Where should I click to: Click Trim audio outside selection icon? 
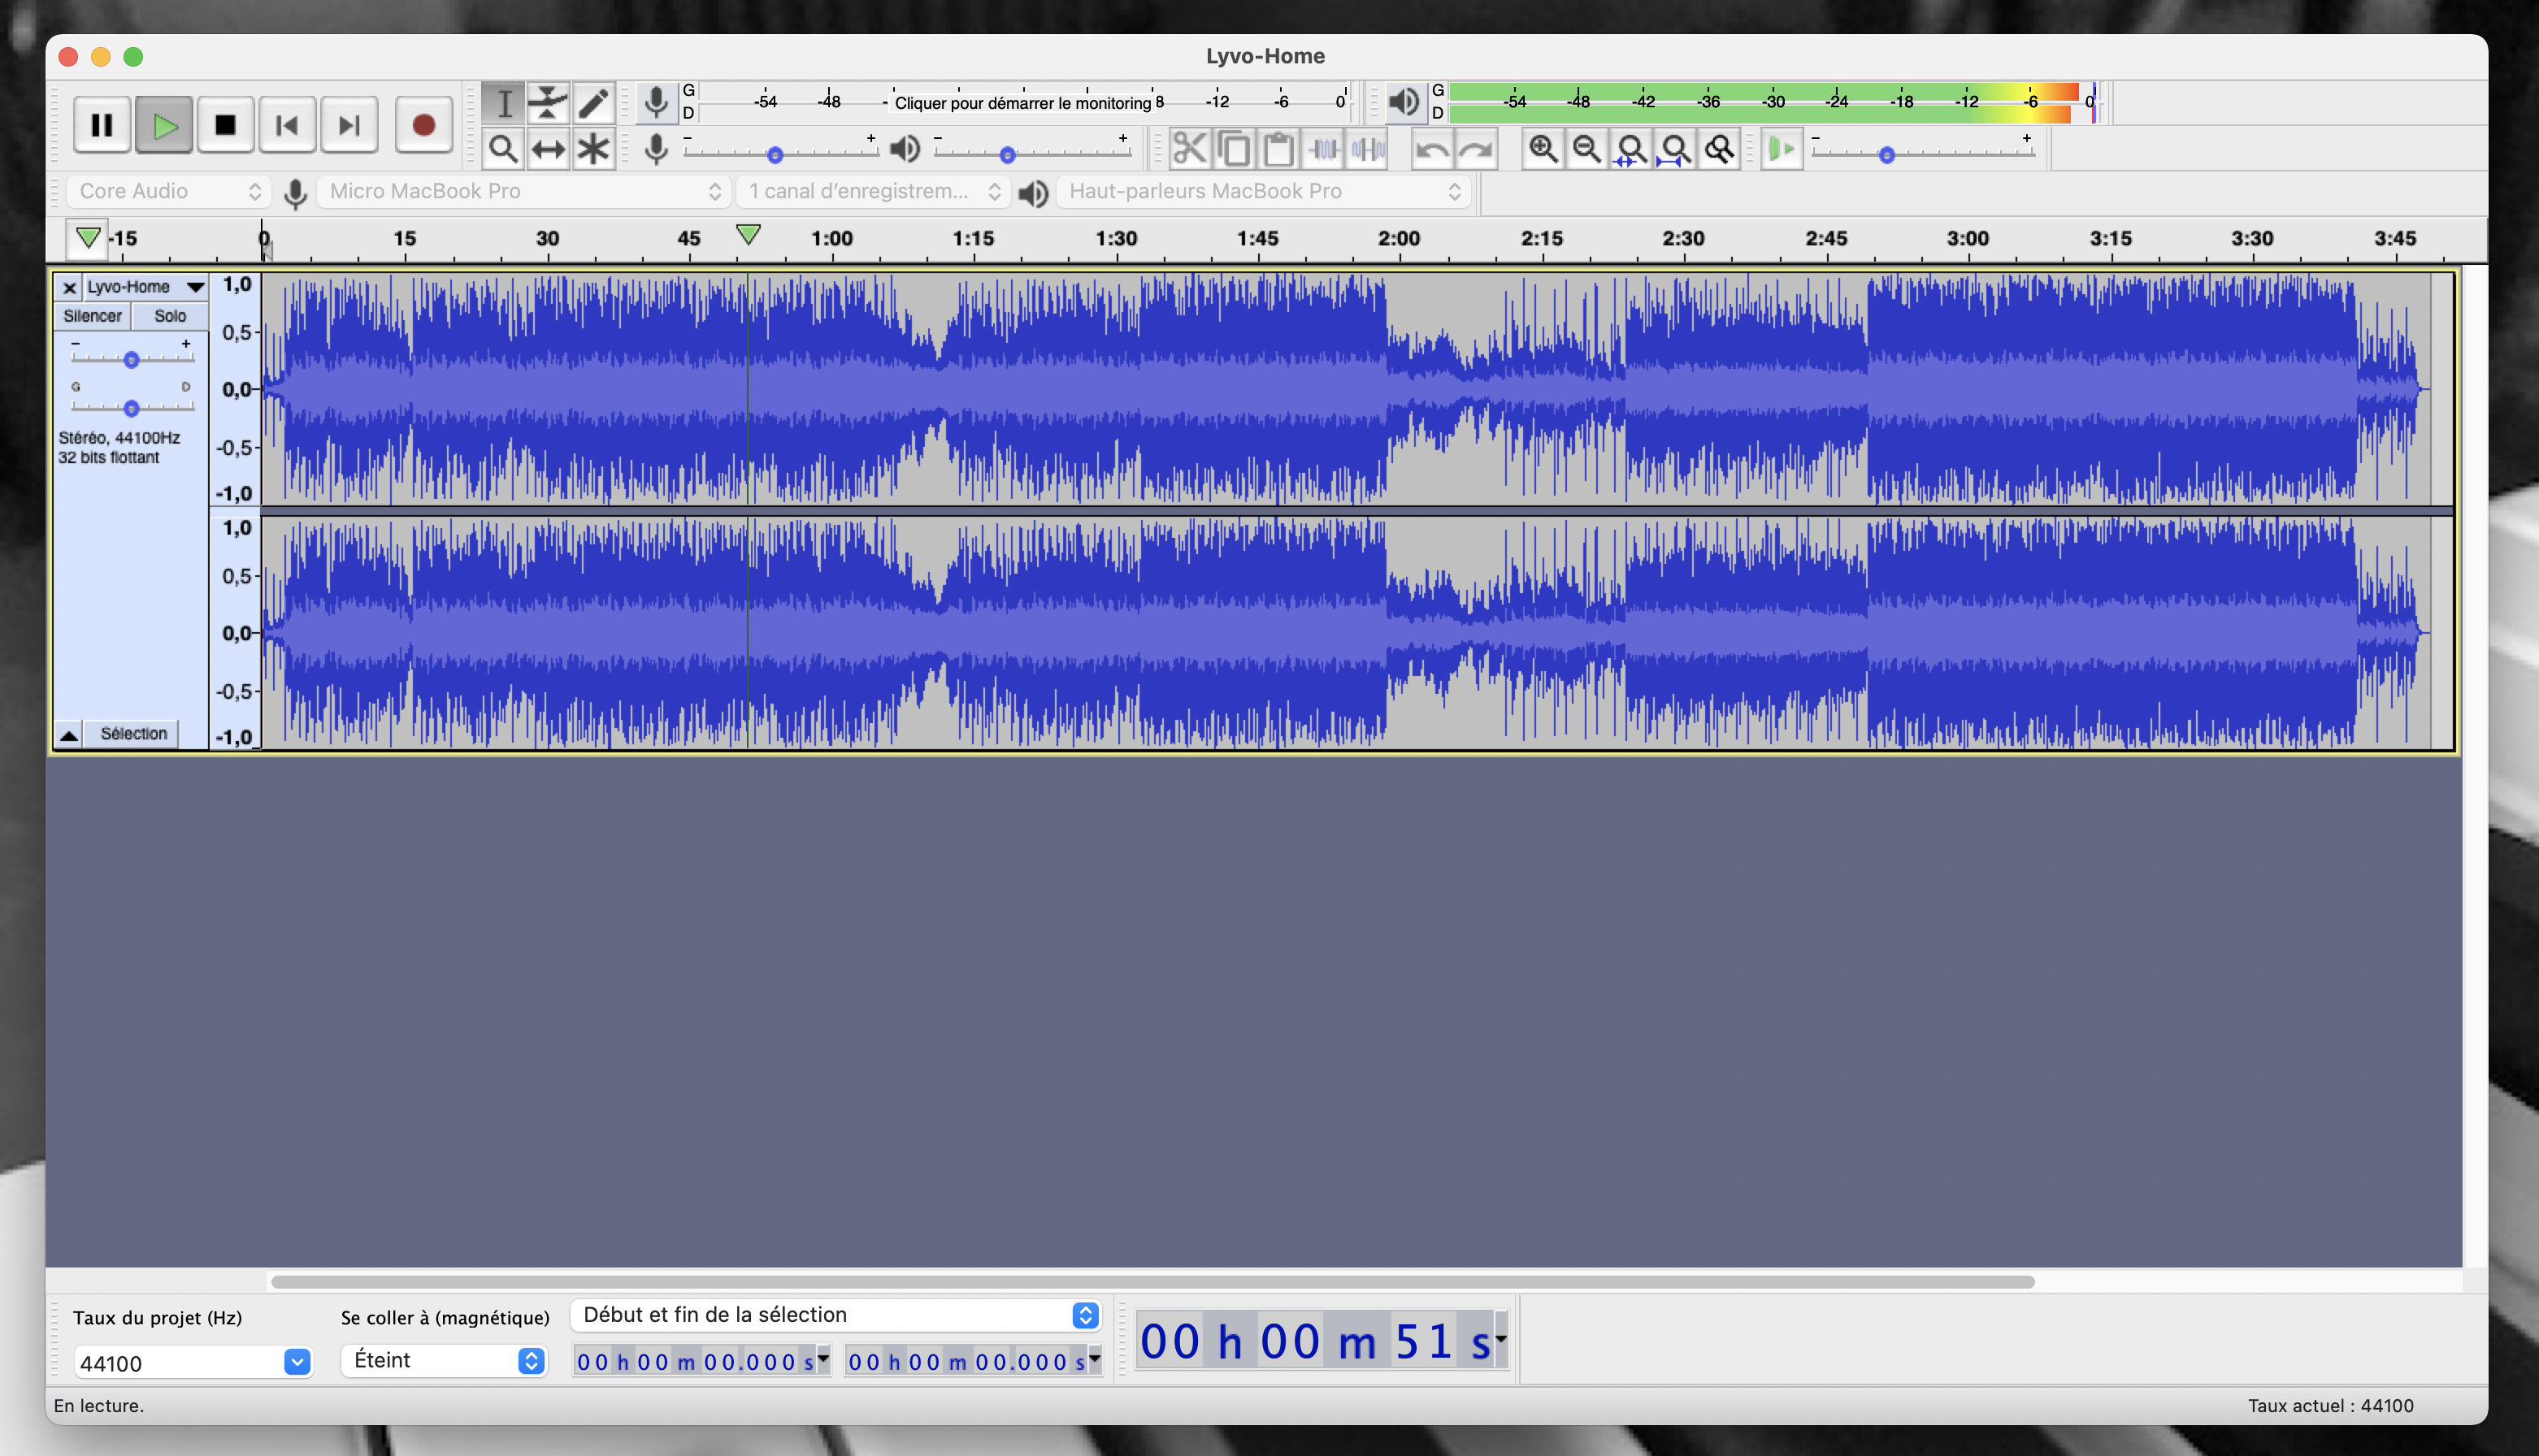(x=1323, y=149)
